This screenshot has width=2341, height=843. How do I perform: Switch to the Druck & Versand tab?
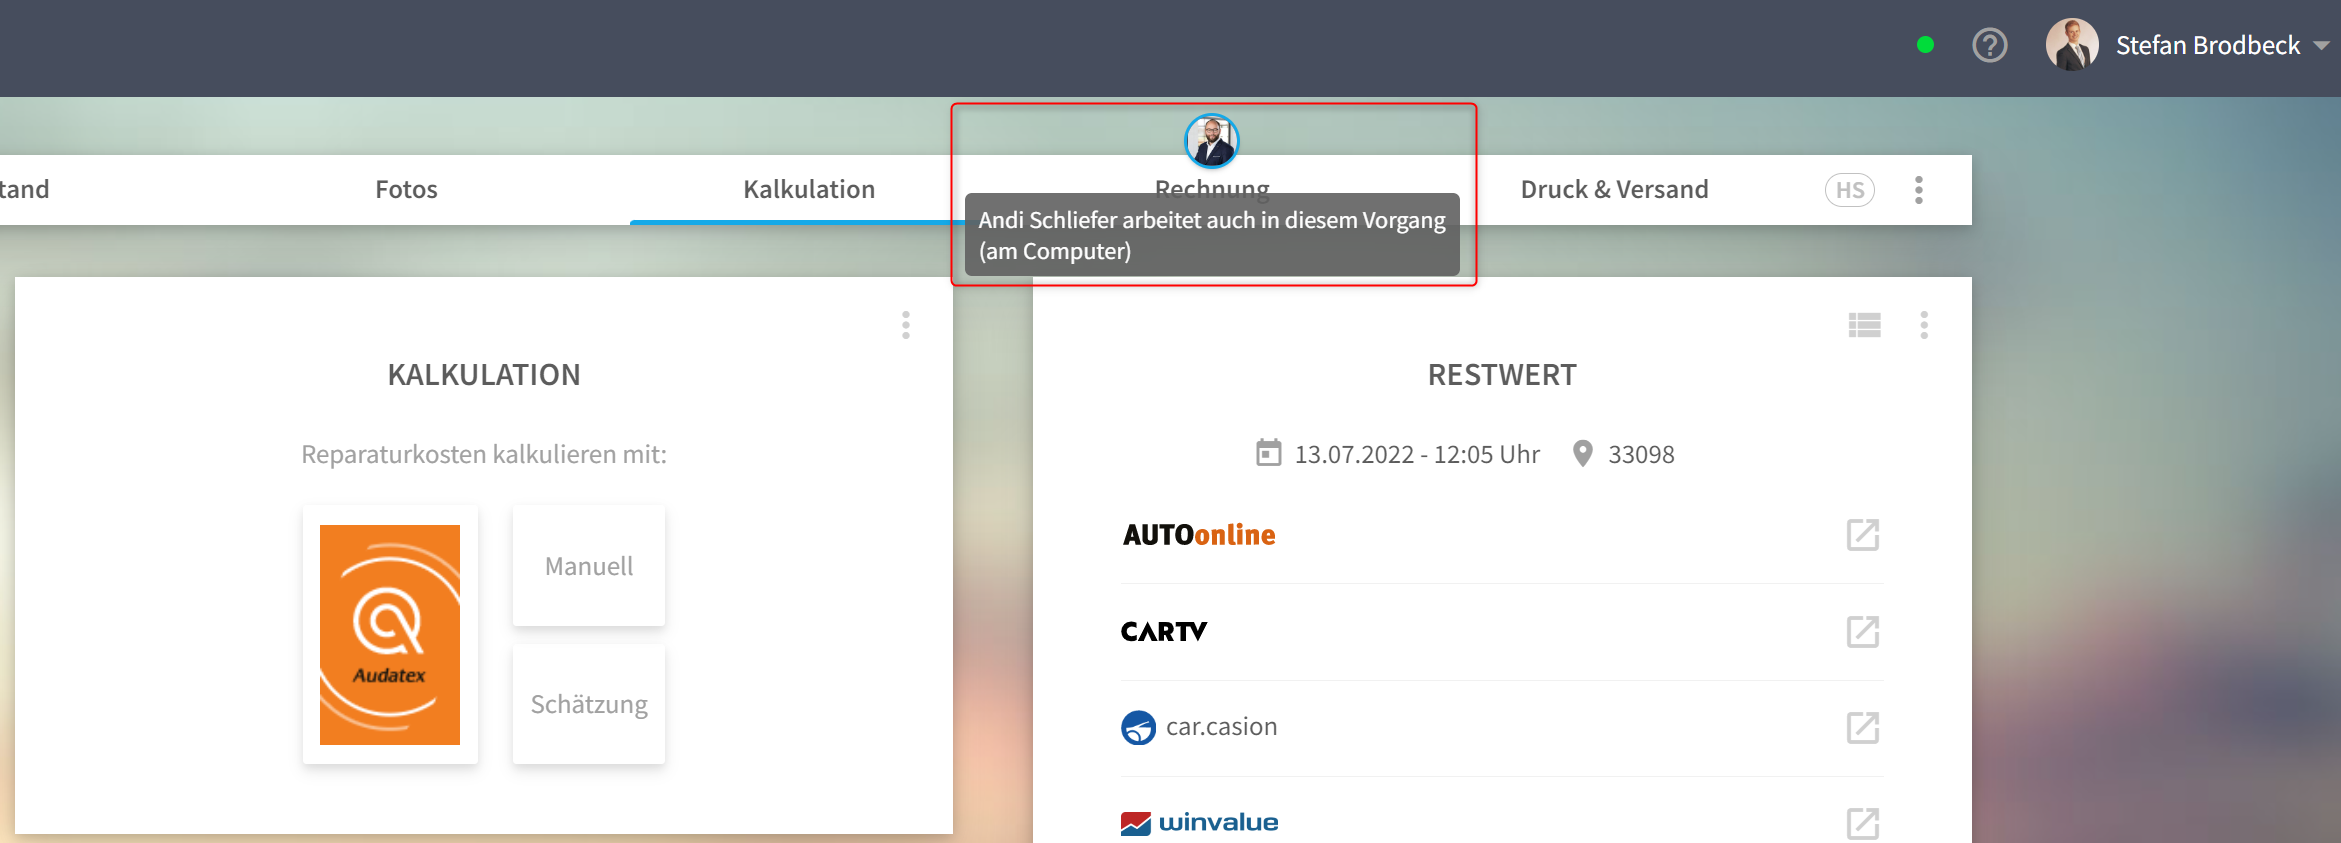click(1614, 190)
